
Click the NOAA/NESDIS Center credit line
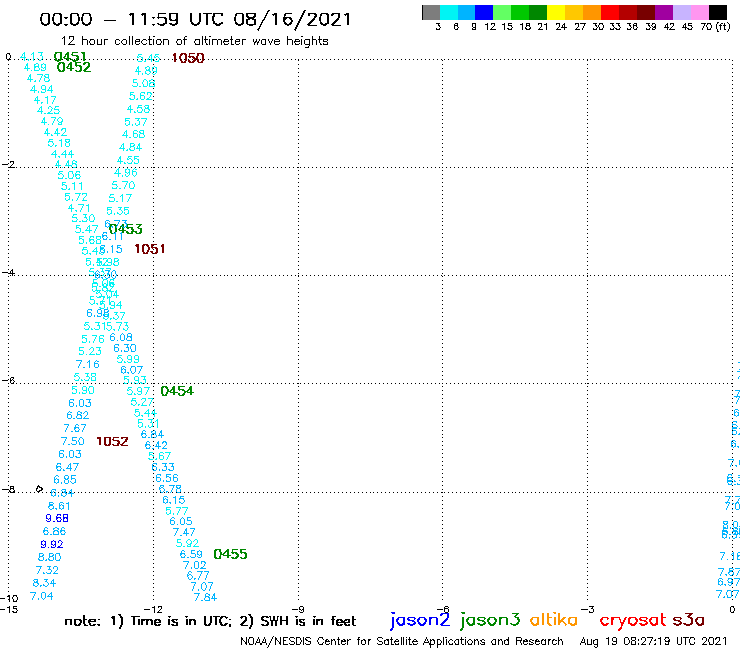[402, 642]
